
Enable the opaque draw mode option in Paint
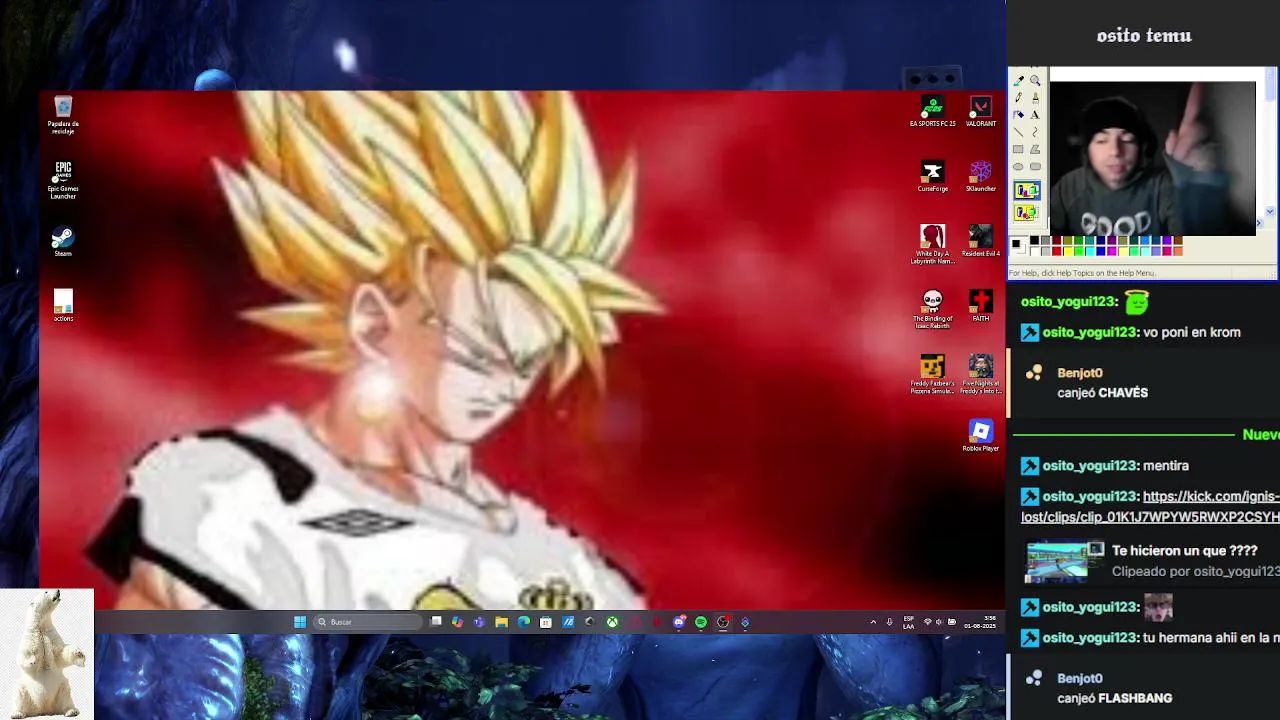(1027, 190)
